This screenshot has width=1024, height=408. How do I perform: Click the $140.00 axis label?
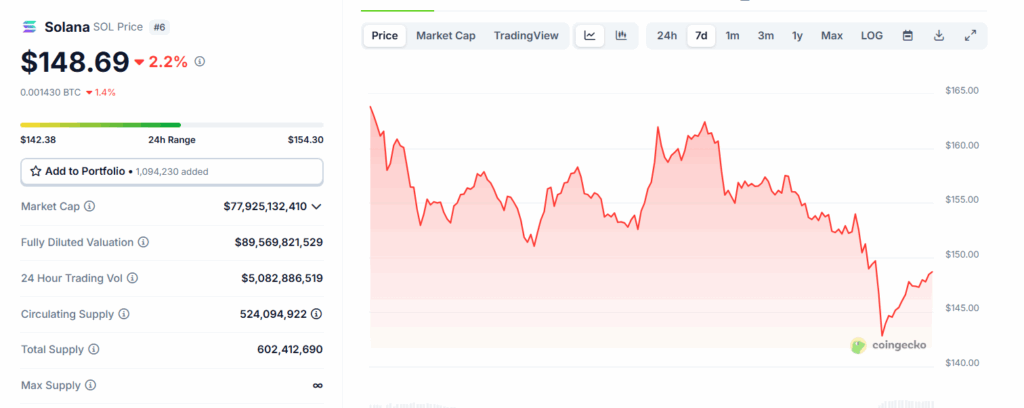(962, 362)
